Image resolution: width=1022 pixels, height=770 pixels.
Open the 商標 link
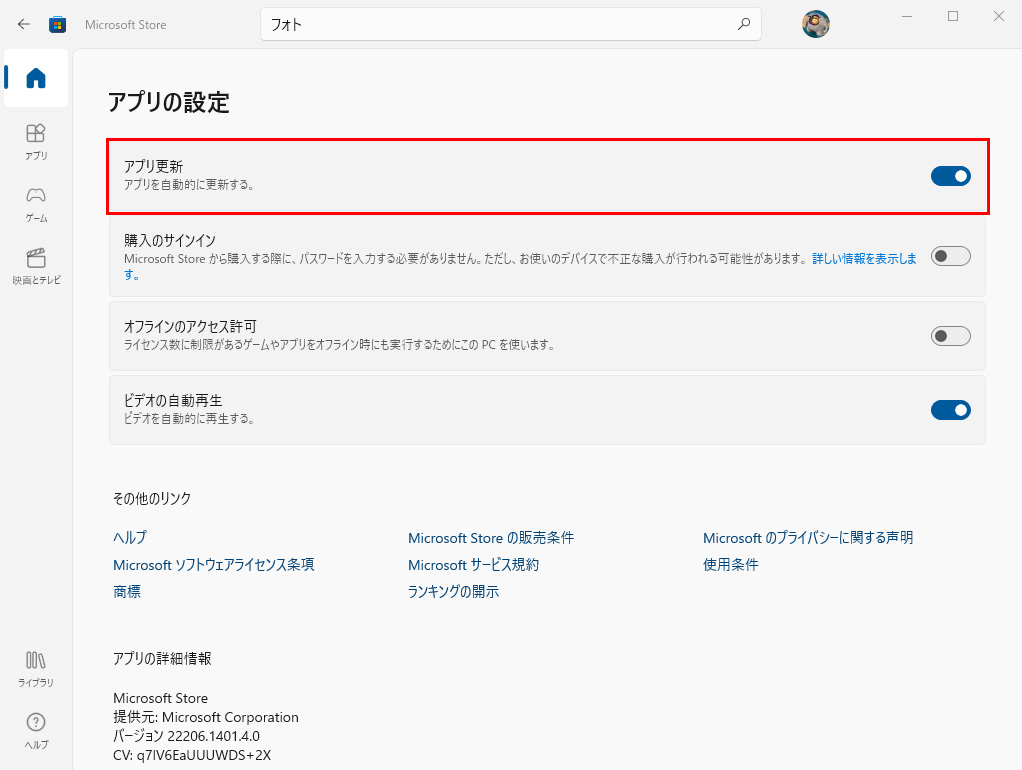(x=126, y=591)
